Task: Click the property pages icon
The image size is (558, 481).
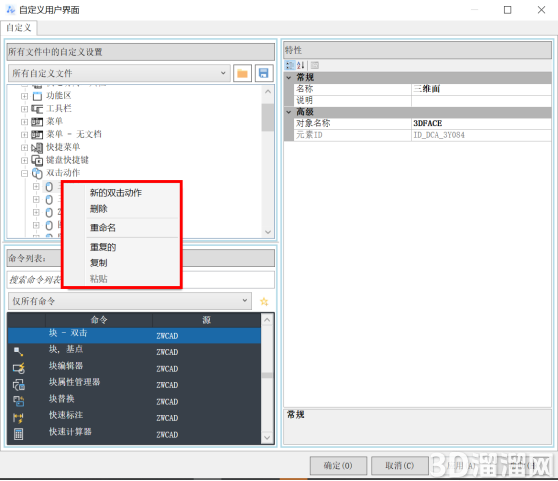Action: [x=315, y=65]
